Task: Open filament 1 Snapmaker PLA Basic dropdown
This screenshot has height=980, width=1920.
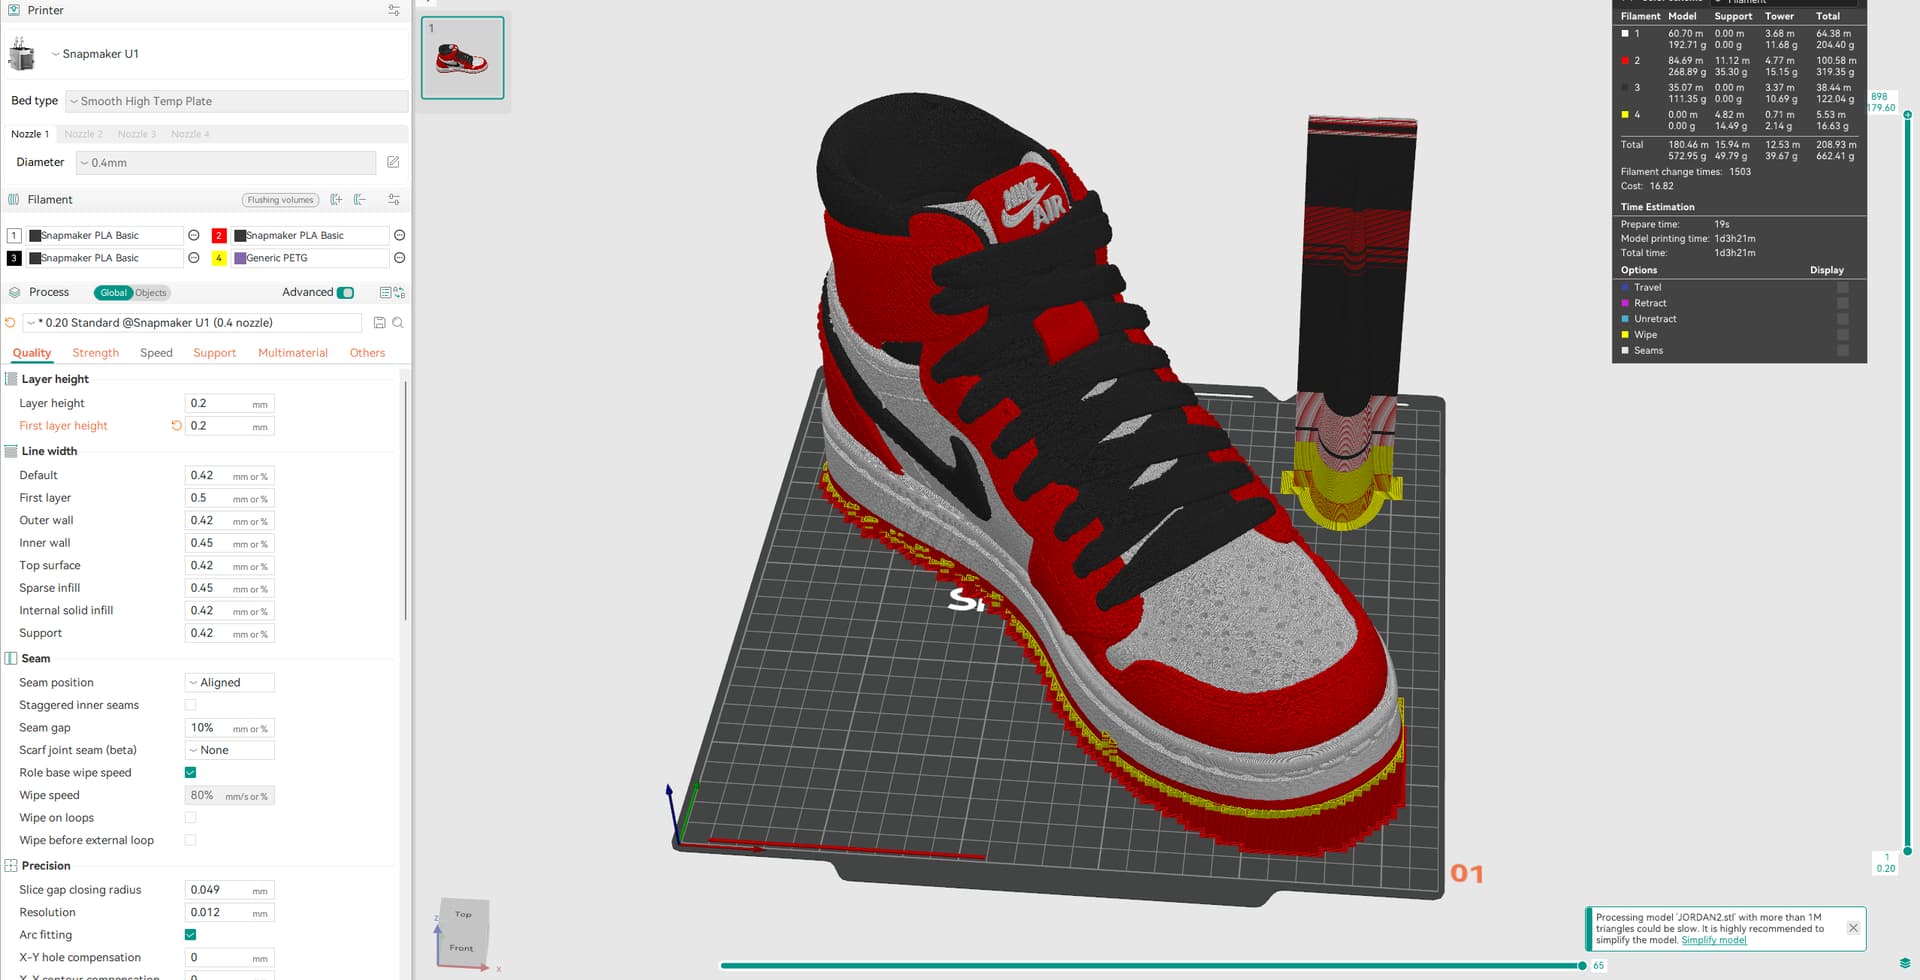Action: tap(105, 235)
